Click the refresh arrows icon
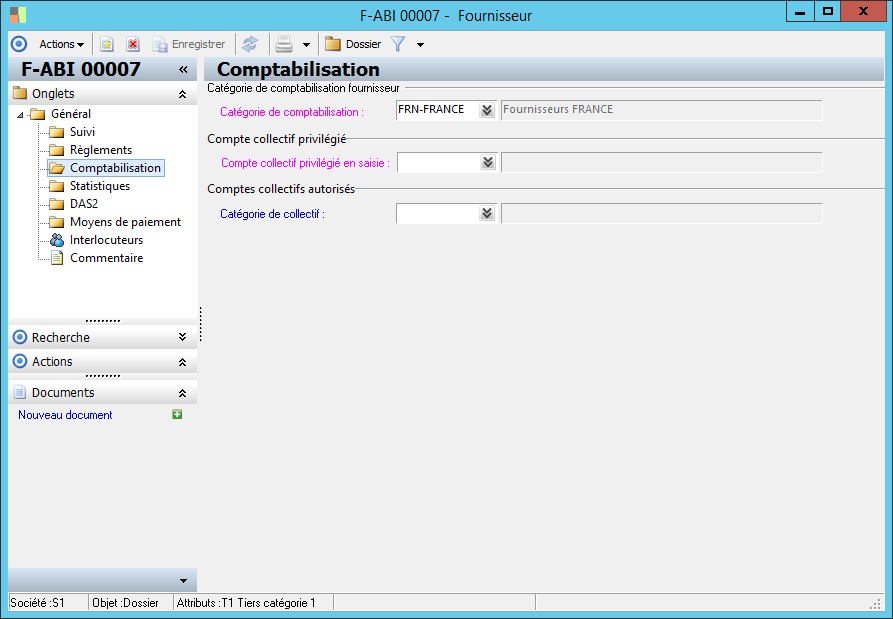 (x=250, y=44)
